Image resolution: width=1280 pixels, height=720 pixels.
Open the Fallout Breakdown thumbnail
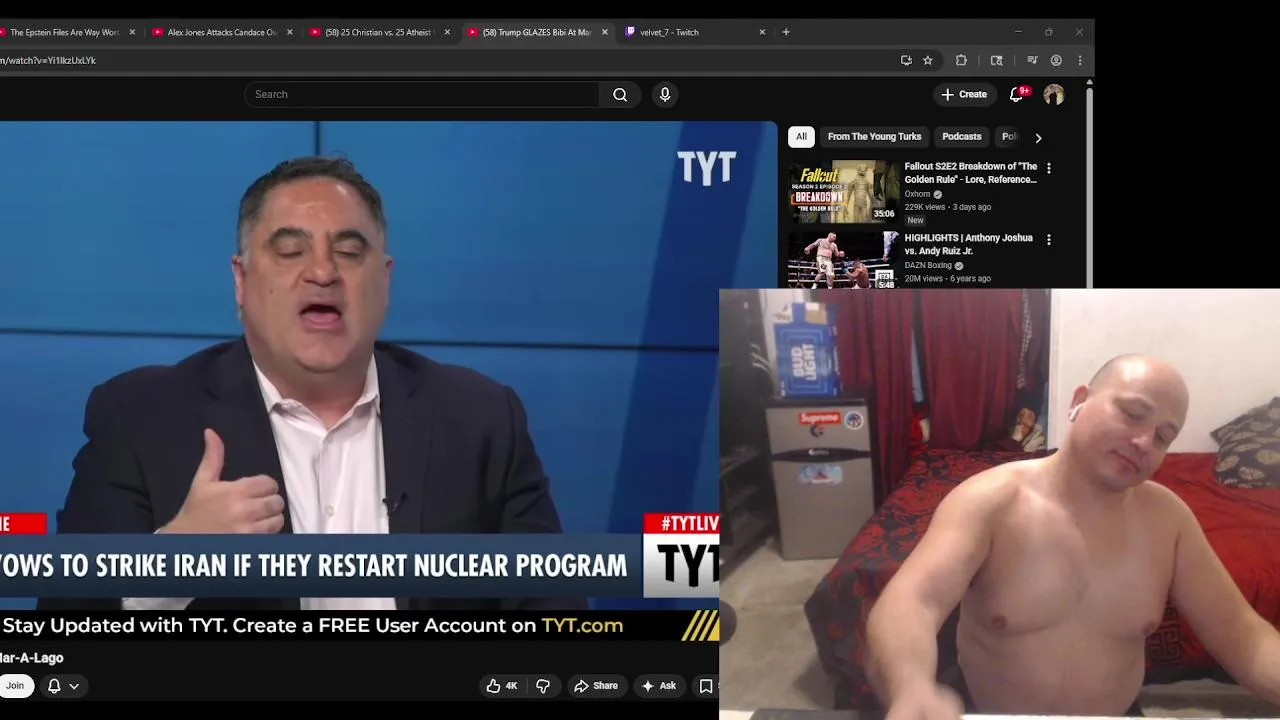844,191
